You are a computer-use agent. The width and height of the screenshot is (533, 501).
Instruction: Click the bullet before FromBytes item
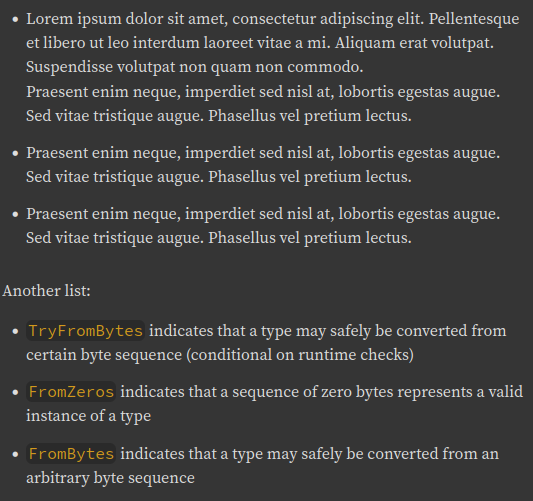tap(15, 454)
